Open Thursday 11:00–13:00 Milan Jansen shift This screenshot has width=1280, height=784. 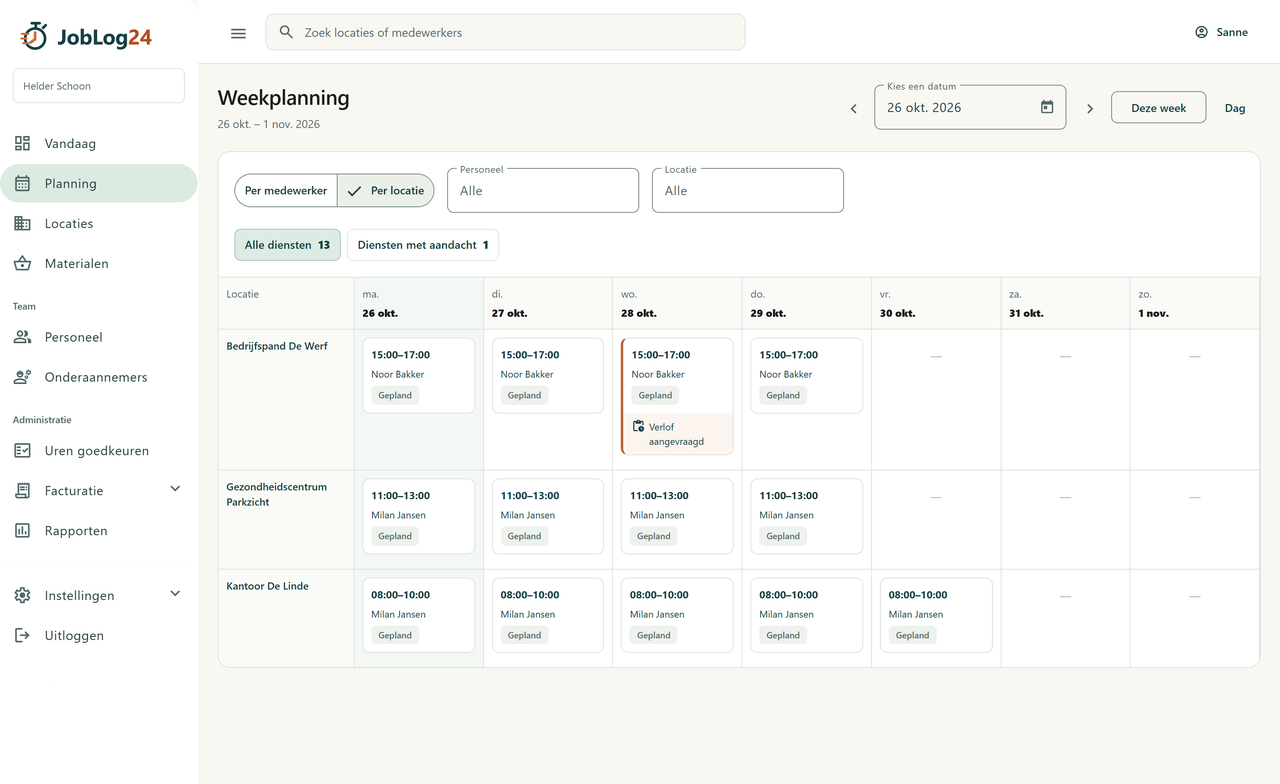coord(806,516)
